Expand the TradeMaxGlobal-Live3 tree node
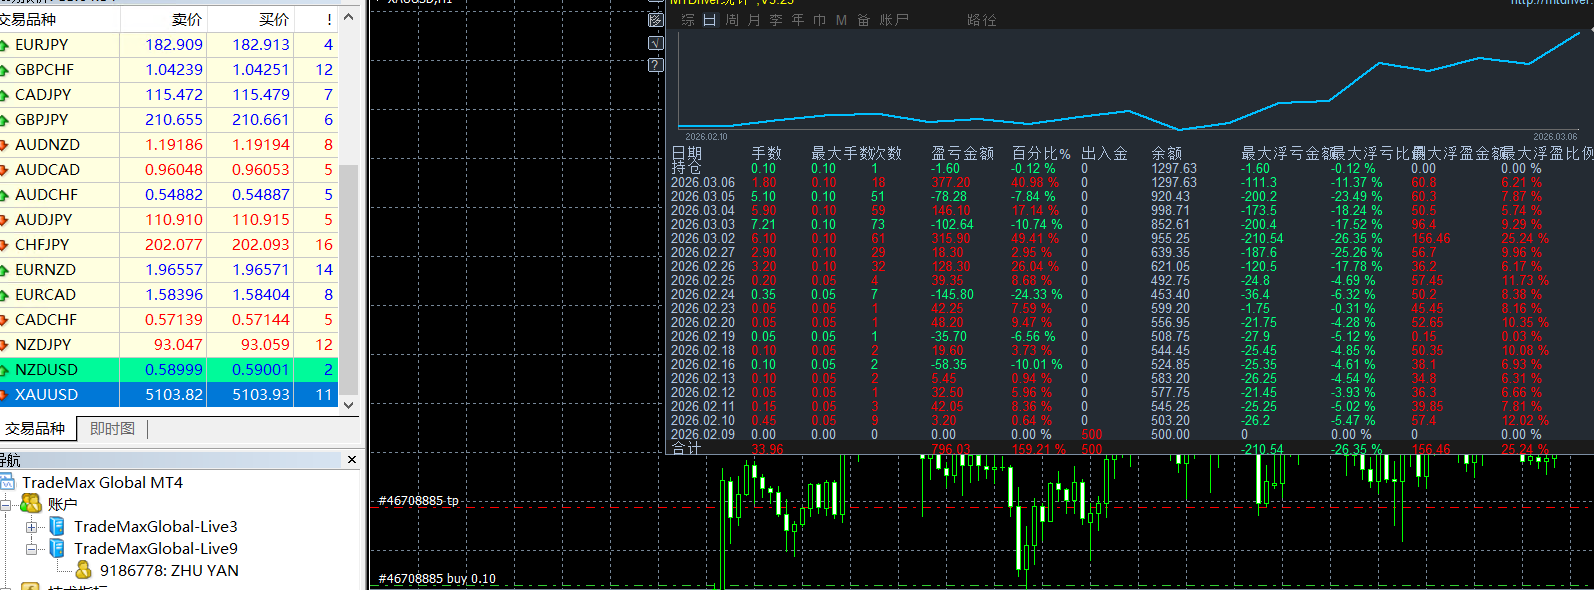Image resolution: width=1594 pixels, height=590 pixels. point(32,527)
